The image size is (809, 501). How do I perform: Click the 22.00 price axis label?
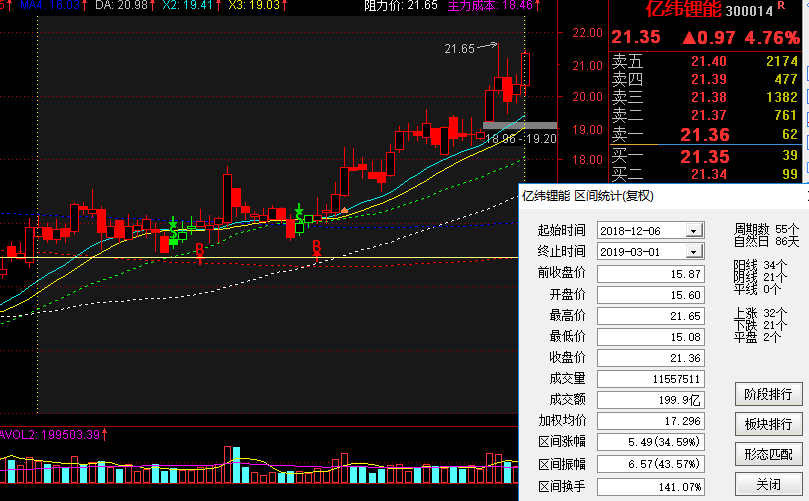pos(587,33)
